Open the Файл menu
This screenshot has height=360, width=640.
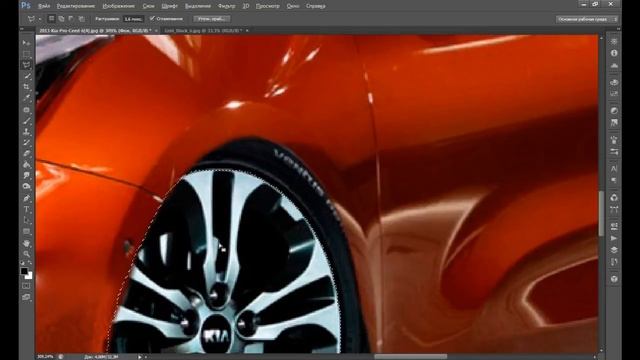point(44,6)
